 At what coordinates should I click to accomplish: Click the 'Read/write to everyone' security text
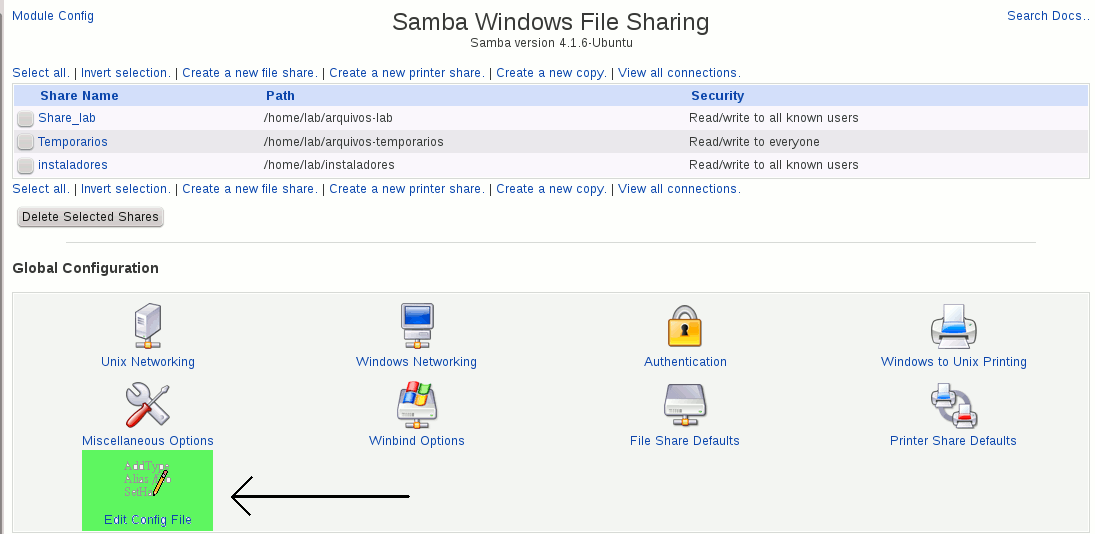(x=754, y=142)
